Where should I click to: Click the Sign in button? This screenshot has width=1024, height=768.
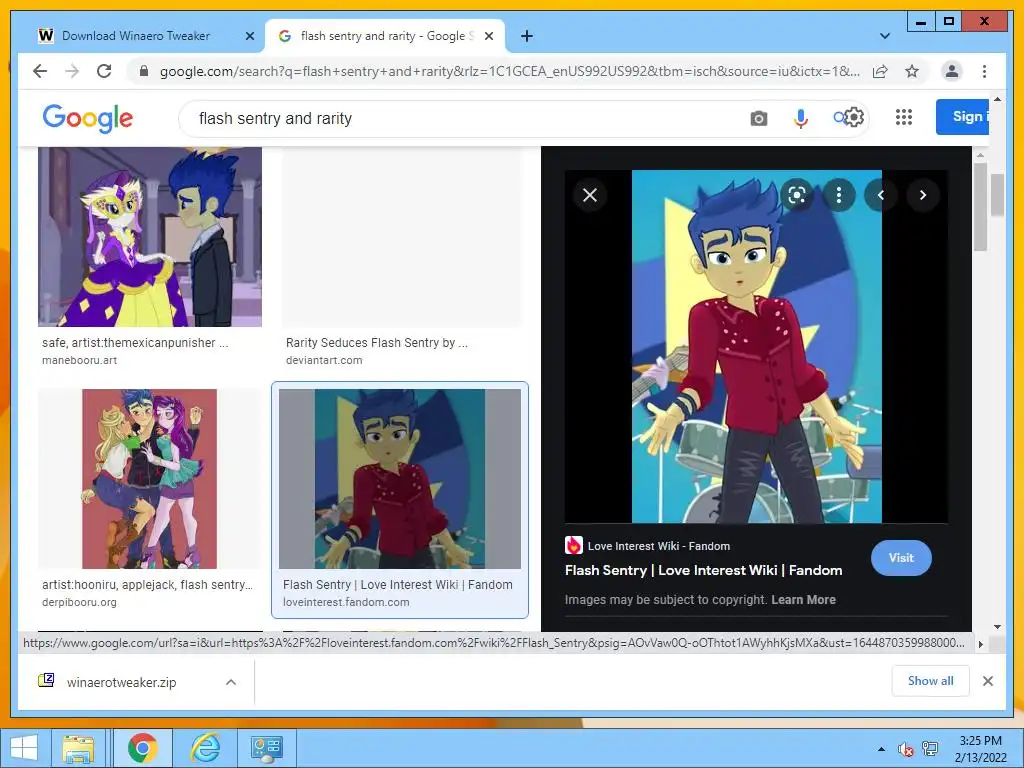[x=963, y=117]
